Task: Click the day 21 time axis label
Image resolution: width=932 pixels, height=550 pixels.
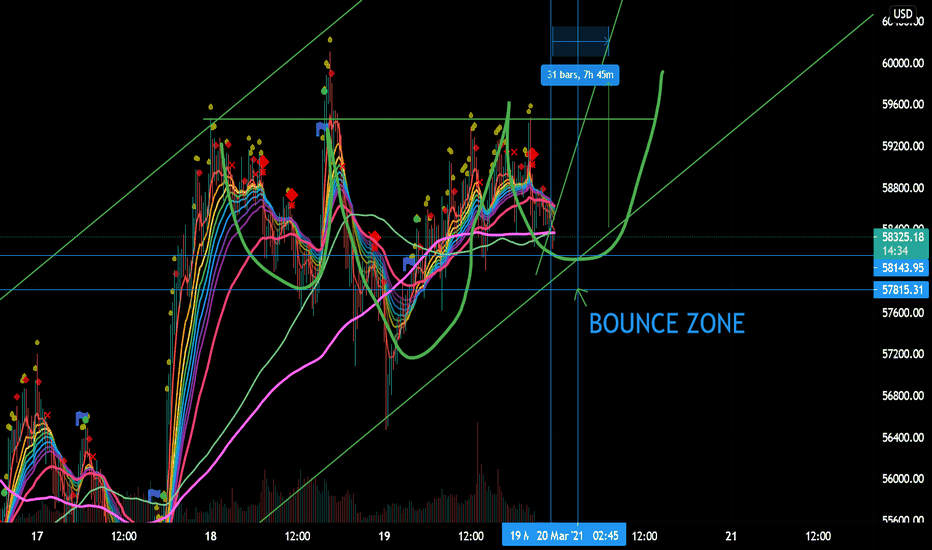Action: 731,536
